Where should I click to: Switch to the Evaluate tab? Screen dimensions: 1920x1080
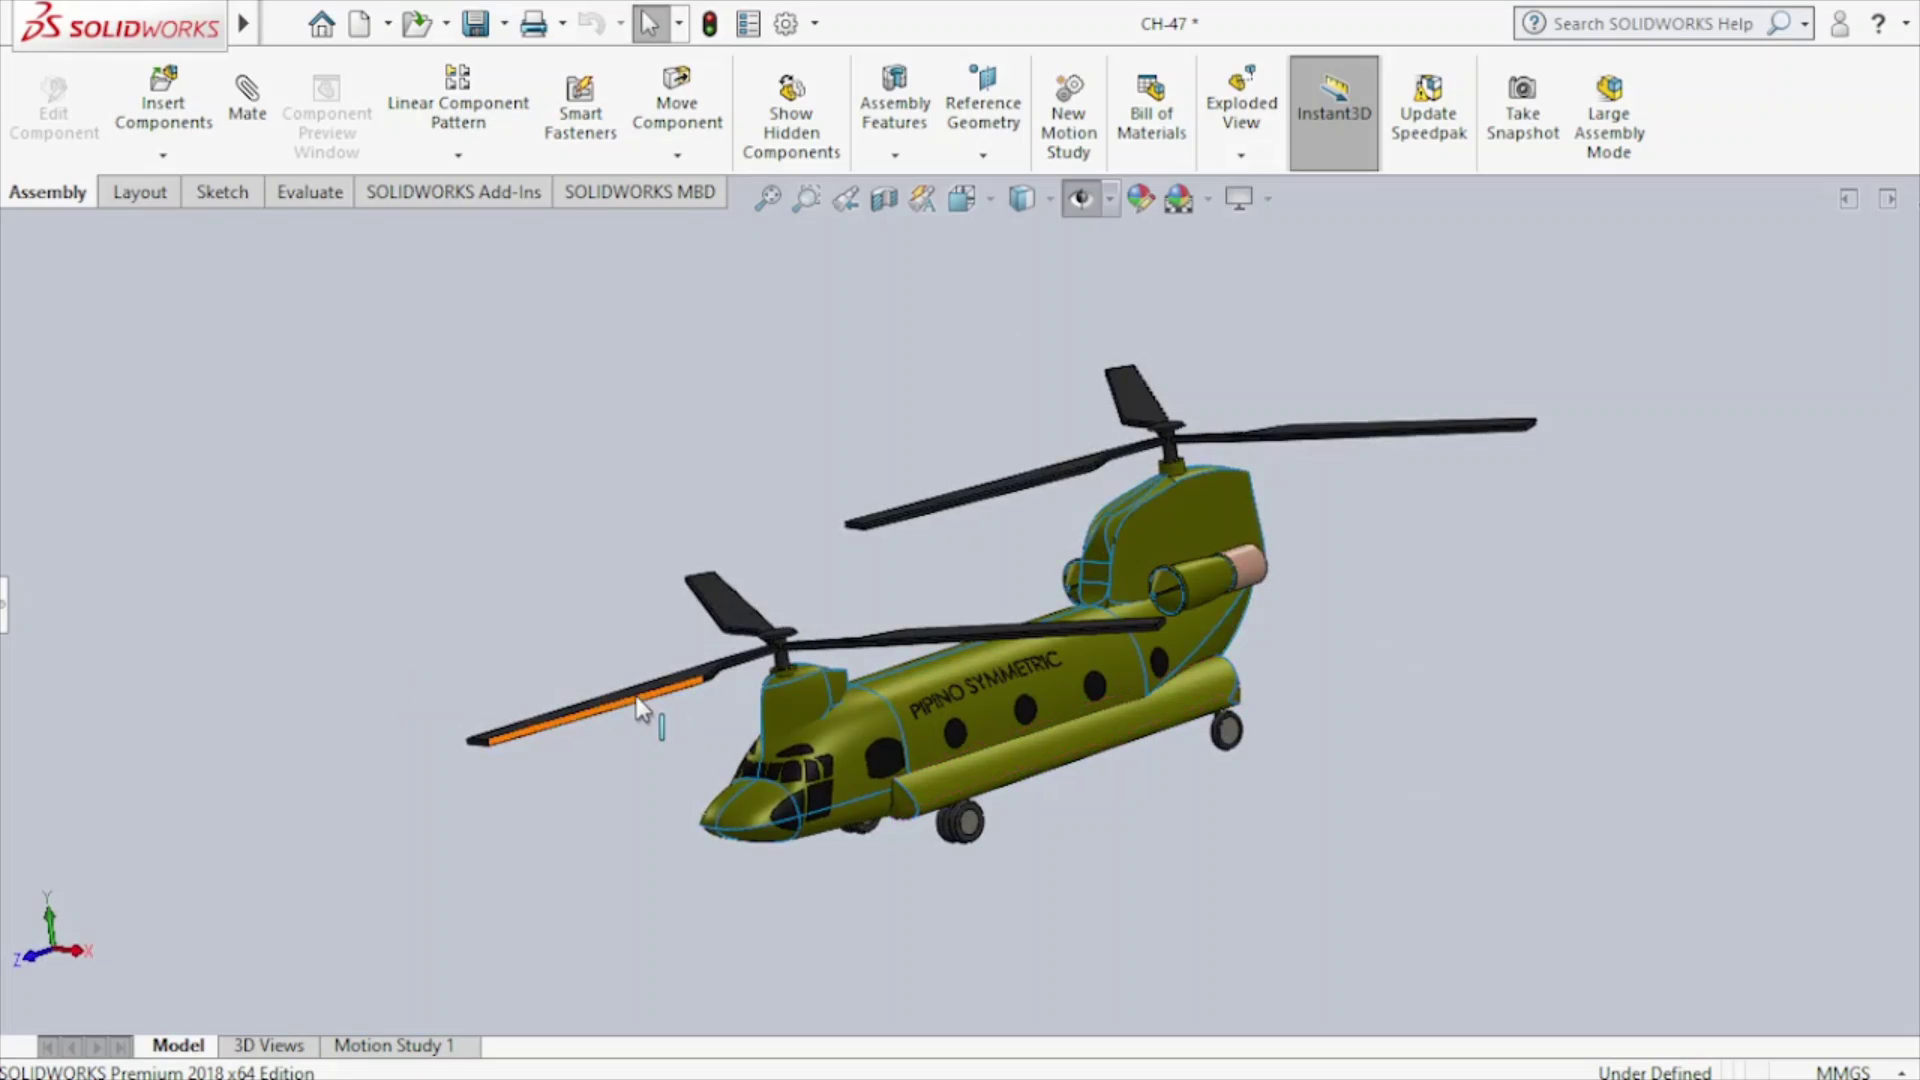(309, 192)
